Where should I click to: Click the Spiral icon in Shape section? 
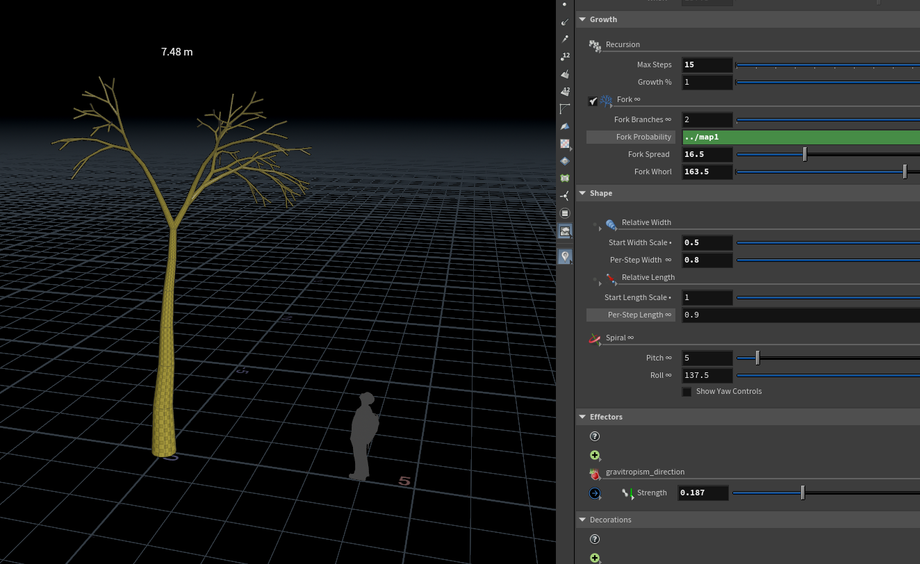(595, 339)
